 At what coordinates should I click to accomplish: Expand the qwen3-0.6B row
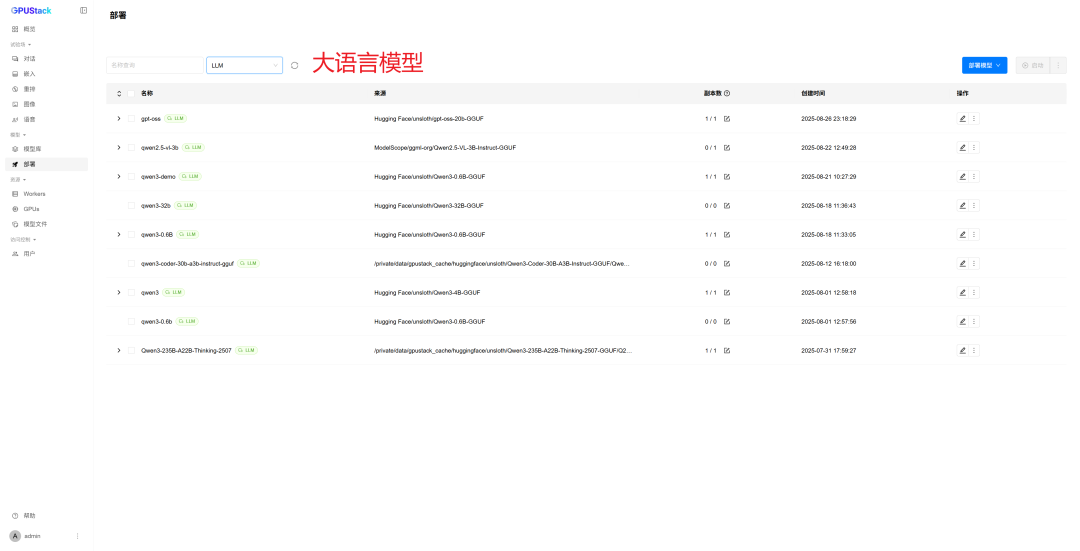[118, 234]
